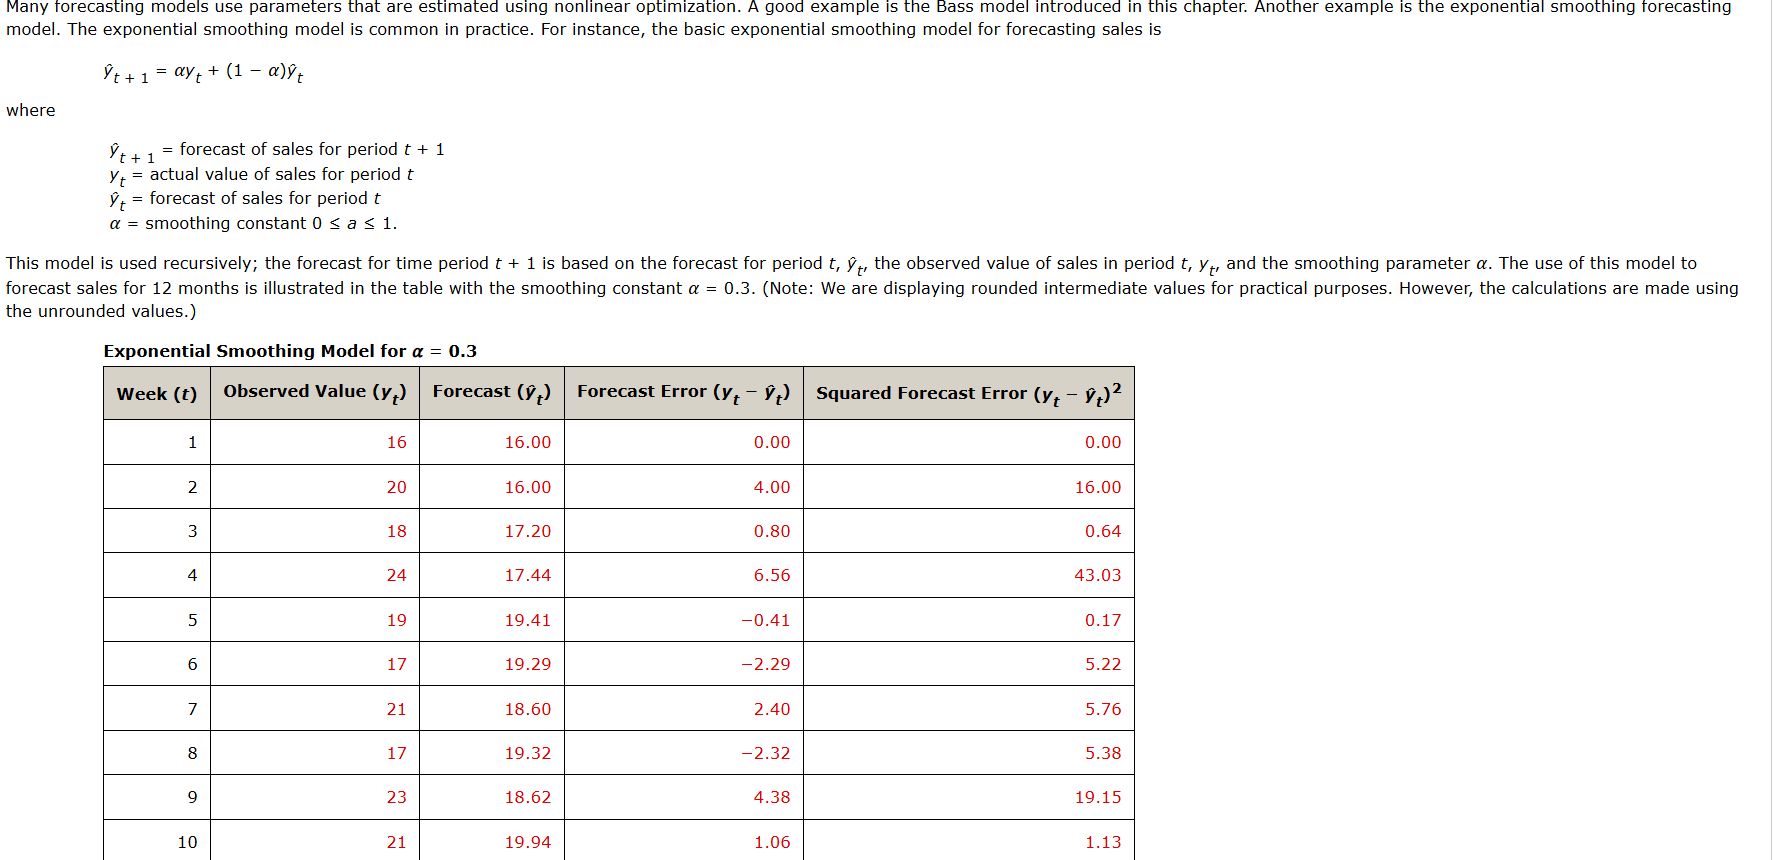The image size is (1773, 860).
Task: Click observed value 16 in week 1
Action: 397,442
